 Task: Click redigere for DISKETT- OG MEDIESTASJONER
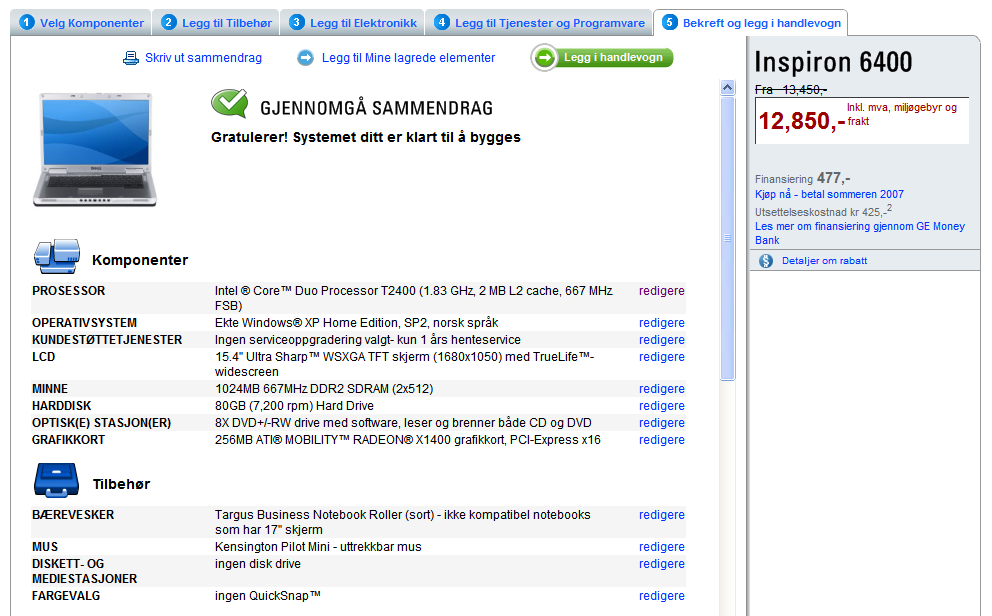(x=661, y=564)
